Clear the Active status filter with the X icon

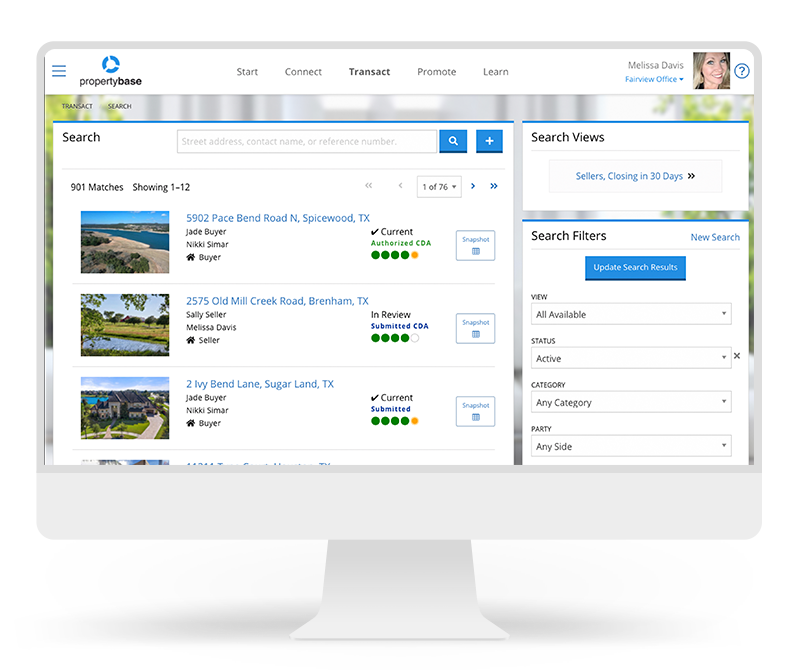(x=736, y=356)
